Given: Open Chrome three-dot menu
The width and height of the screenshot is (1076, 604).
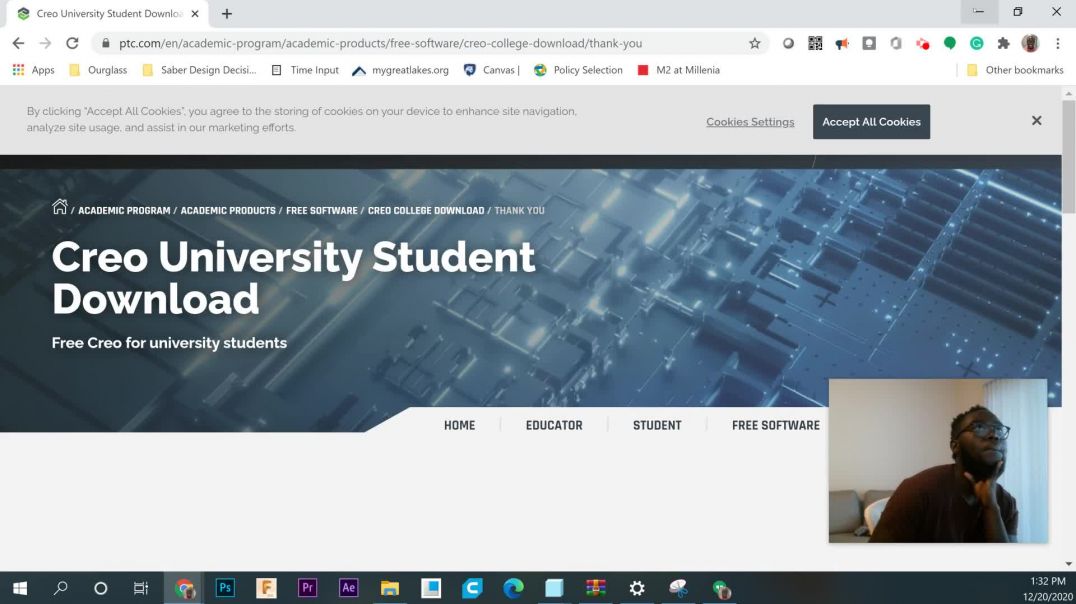Looking at the screenshot, I should (x=1057, y=43).
